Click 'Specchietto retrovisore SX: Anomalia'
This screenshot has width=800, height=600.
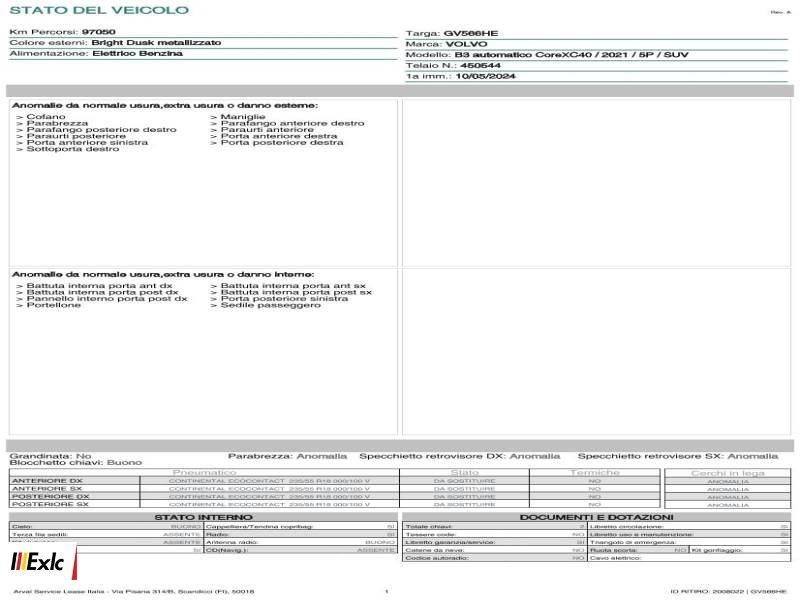click(x=678, y=456)
